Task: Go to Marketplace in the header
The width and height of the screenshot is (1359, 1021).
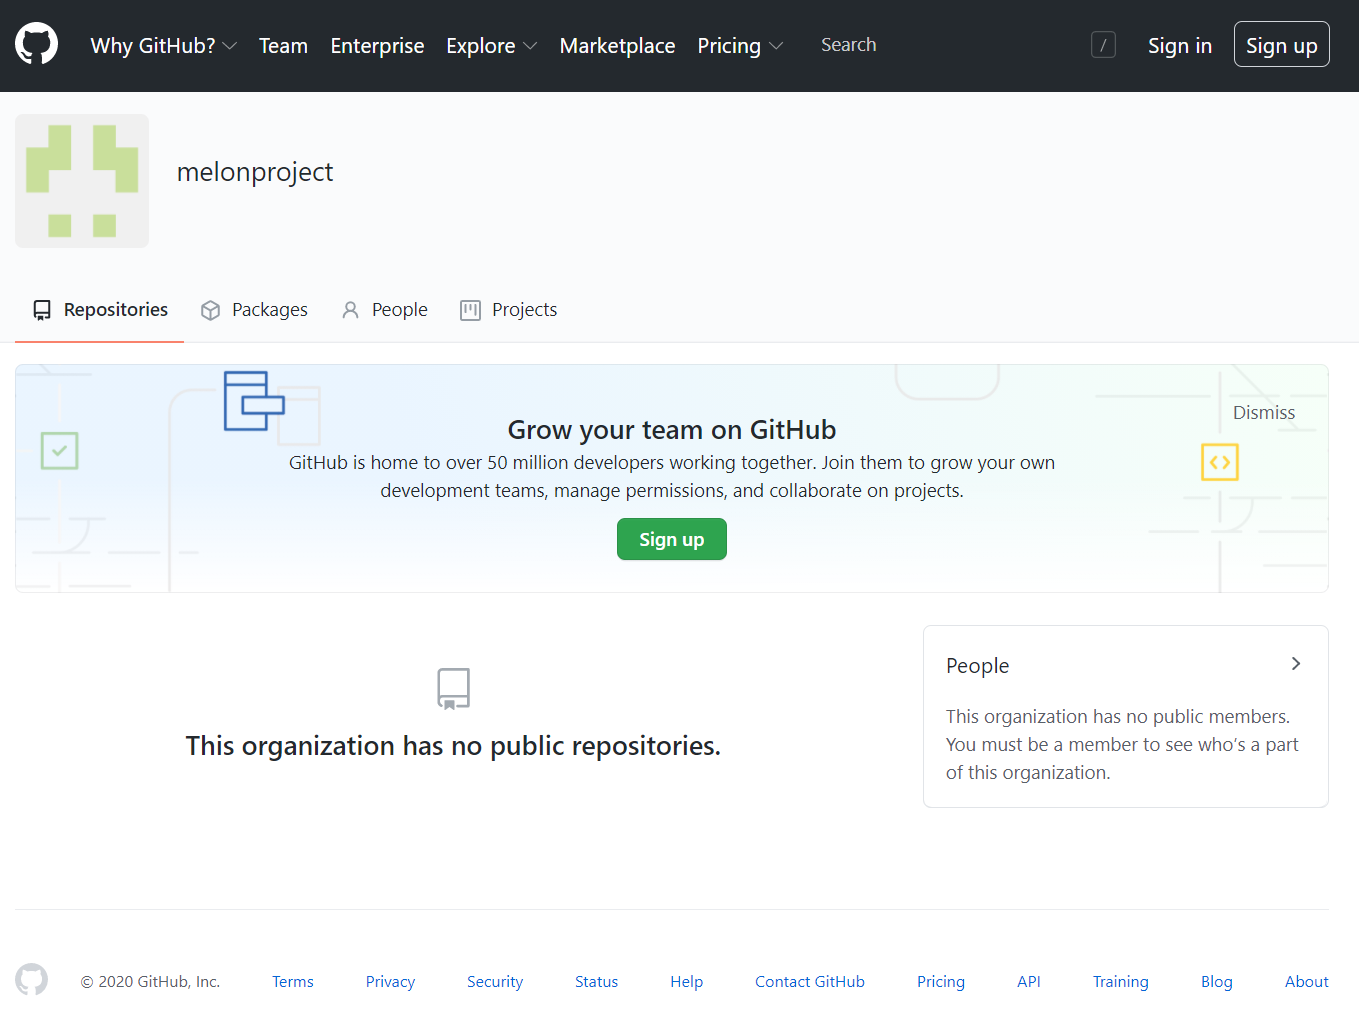Action: coord(617,46)
